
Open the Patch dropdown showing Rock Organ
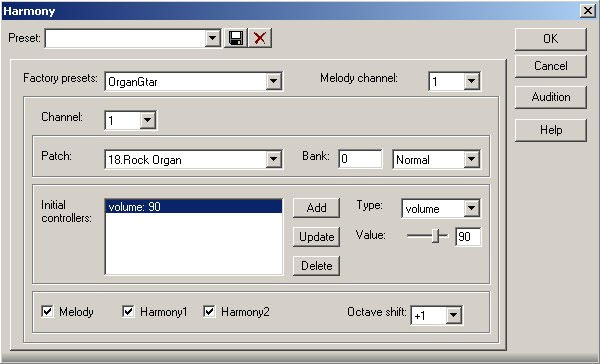pyautogui.click(x=274, y=159)
